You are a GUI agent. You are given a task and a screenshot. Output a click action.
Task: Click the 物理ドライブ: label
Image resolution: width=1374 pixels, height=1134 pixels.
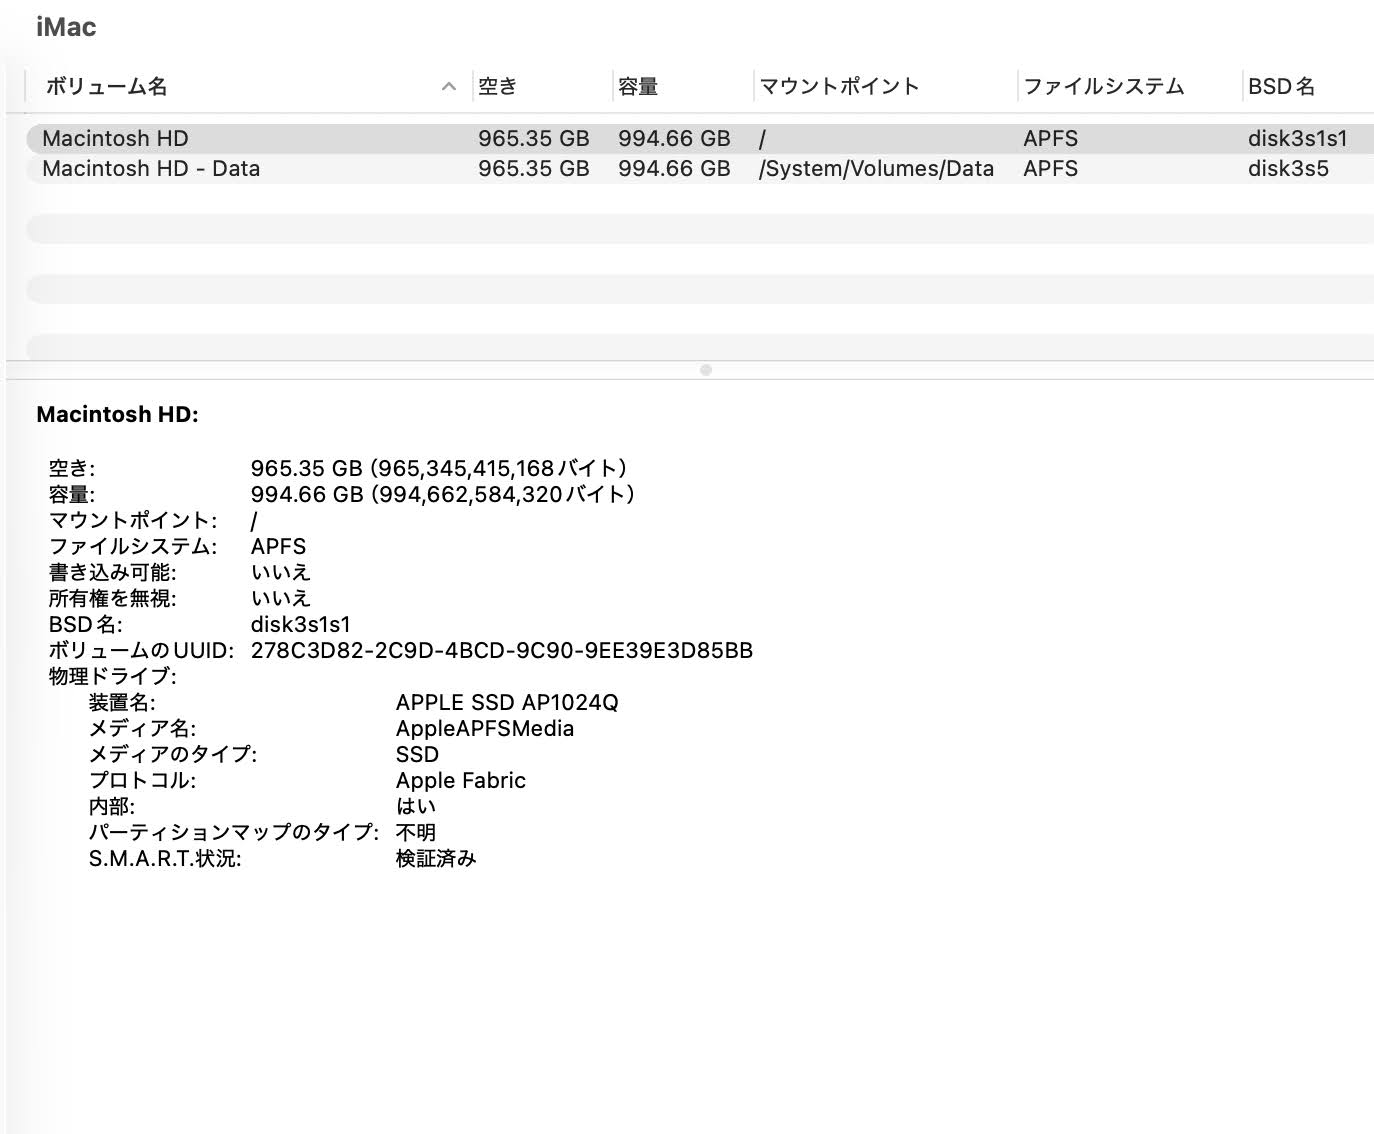pyautogui.click(x=112, y=676)
